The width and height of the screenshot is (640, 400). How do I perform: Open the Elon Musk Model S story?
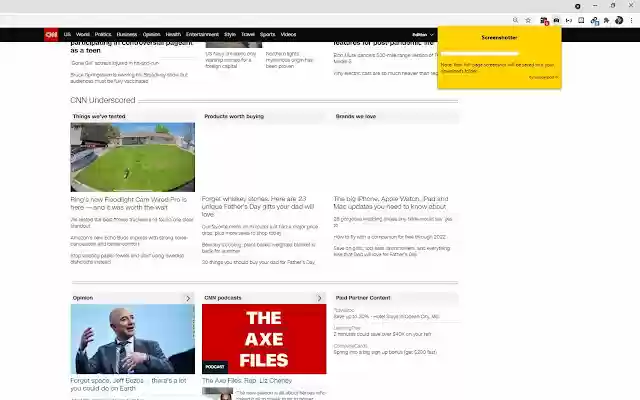click(x=385, y=58)
